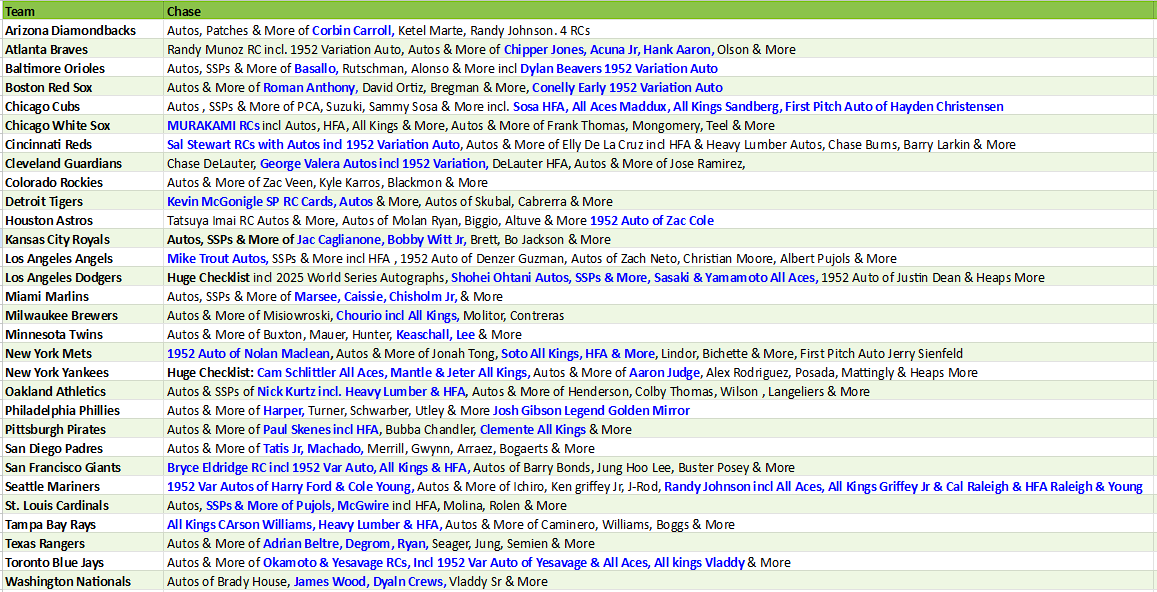Select the James Wood, Dyaln Crews cell

660,582
